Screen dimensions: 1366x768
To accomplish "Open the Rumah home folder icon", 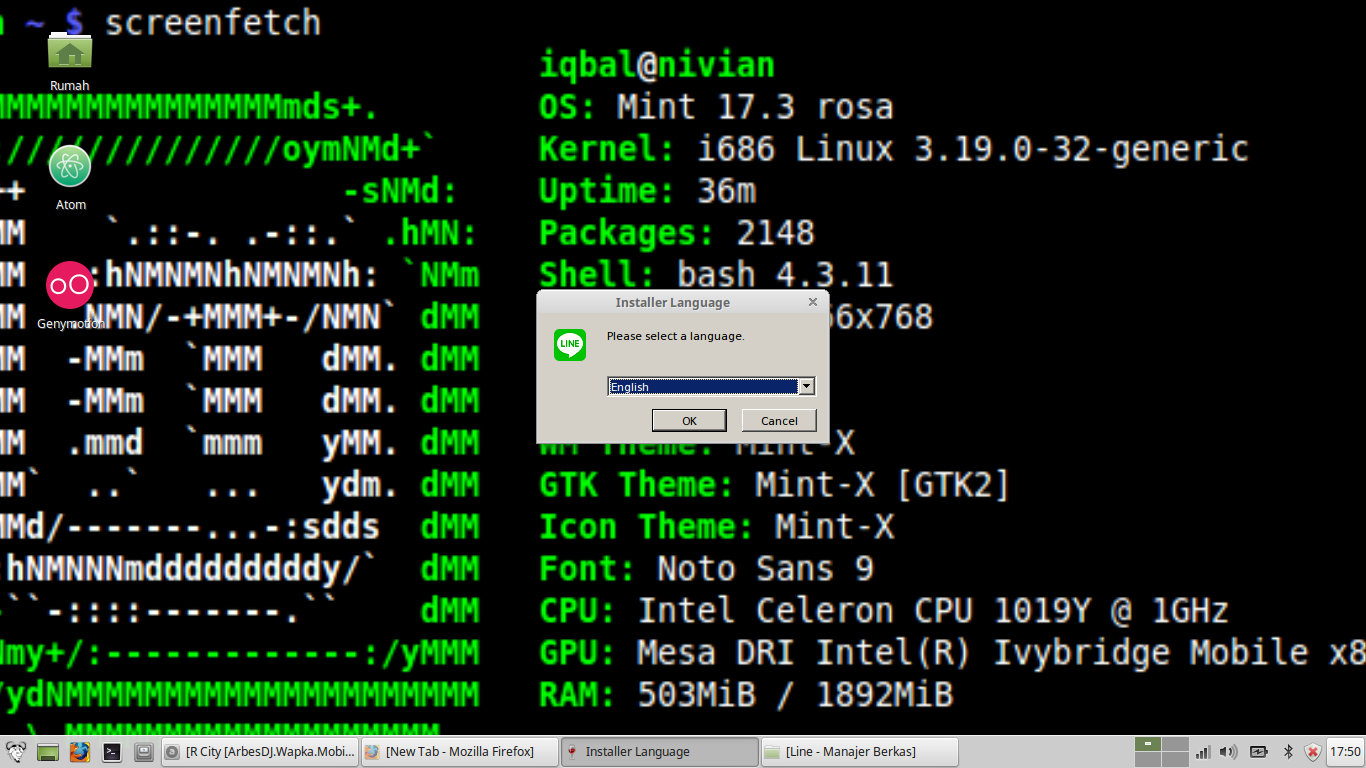I will pos(69,50).
